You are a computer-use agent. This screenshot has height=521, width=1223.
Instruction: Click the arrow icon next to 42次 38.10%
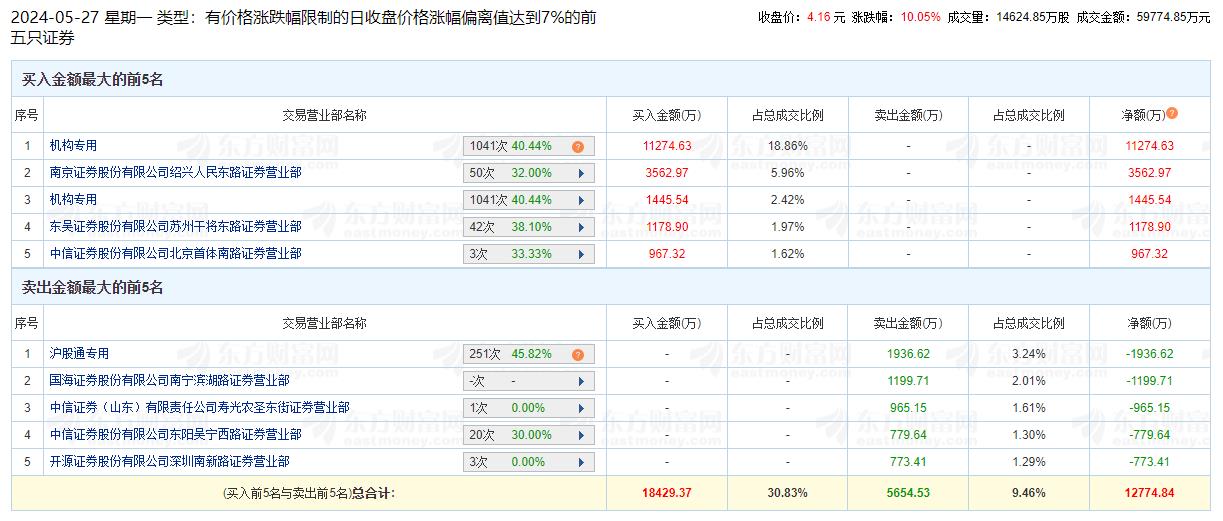(581, 227)
